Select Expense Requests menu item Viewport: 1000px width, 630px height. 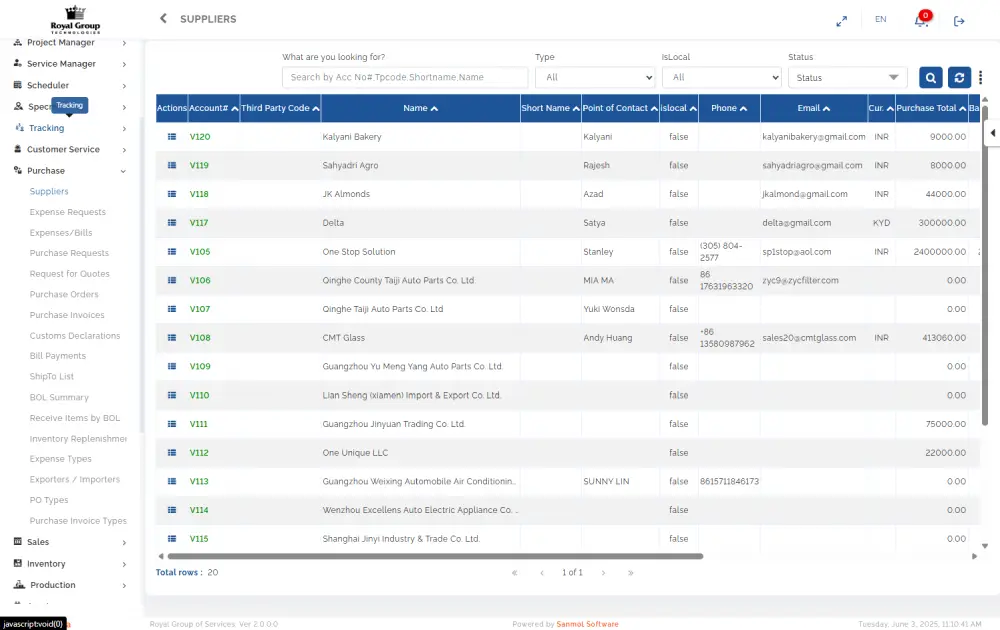coord(67,212)
